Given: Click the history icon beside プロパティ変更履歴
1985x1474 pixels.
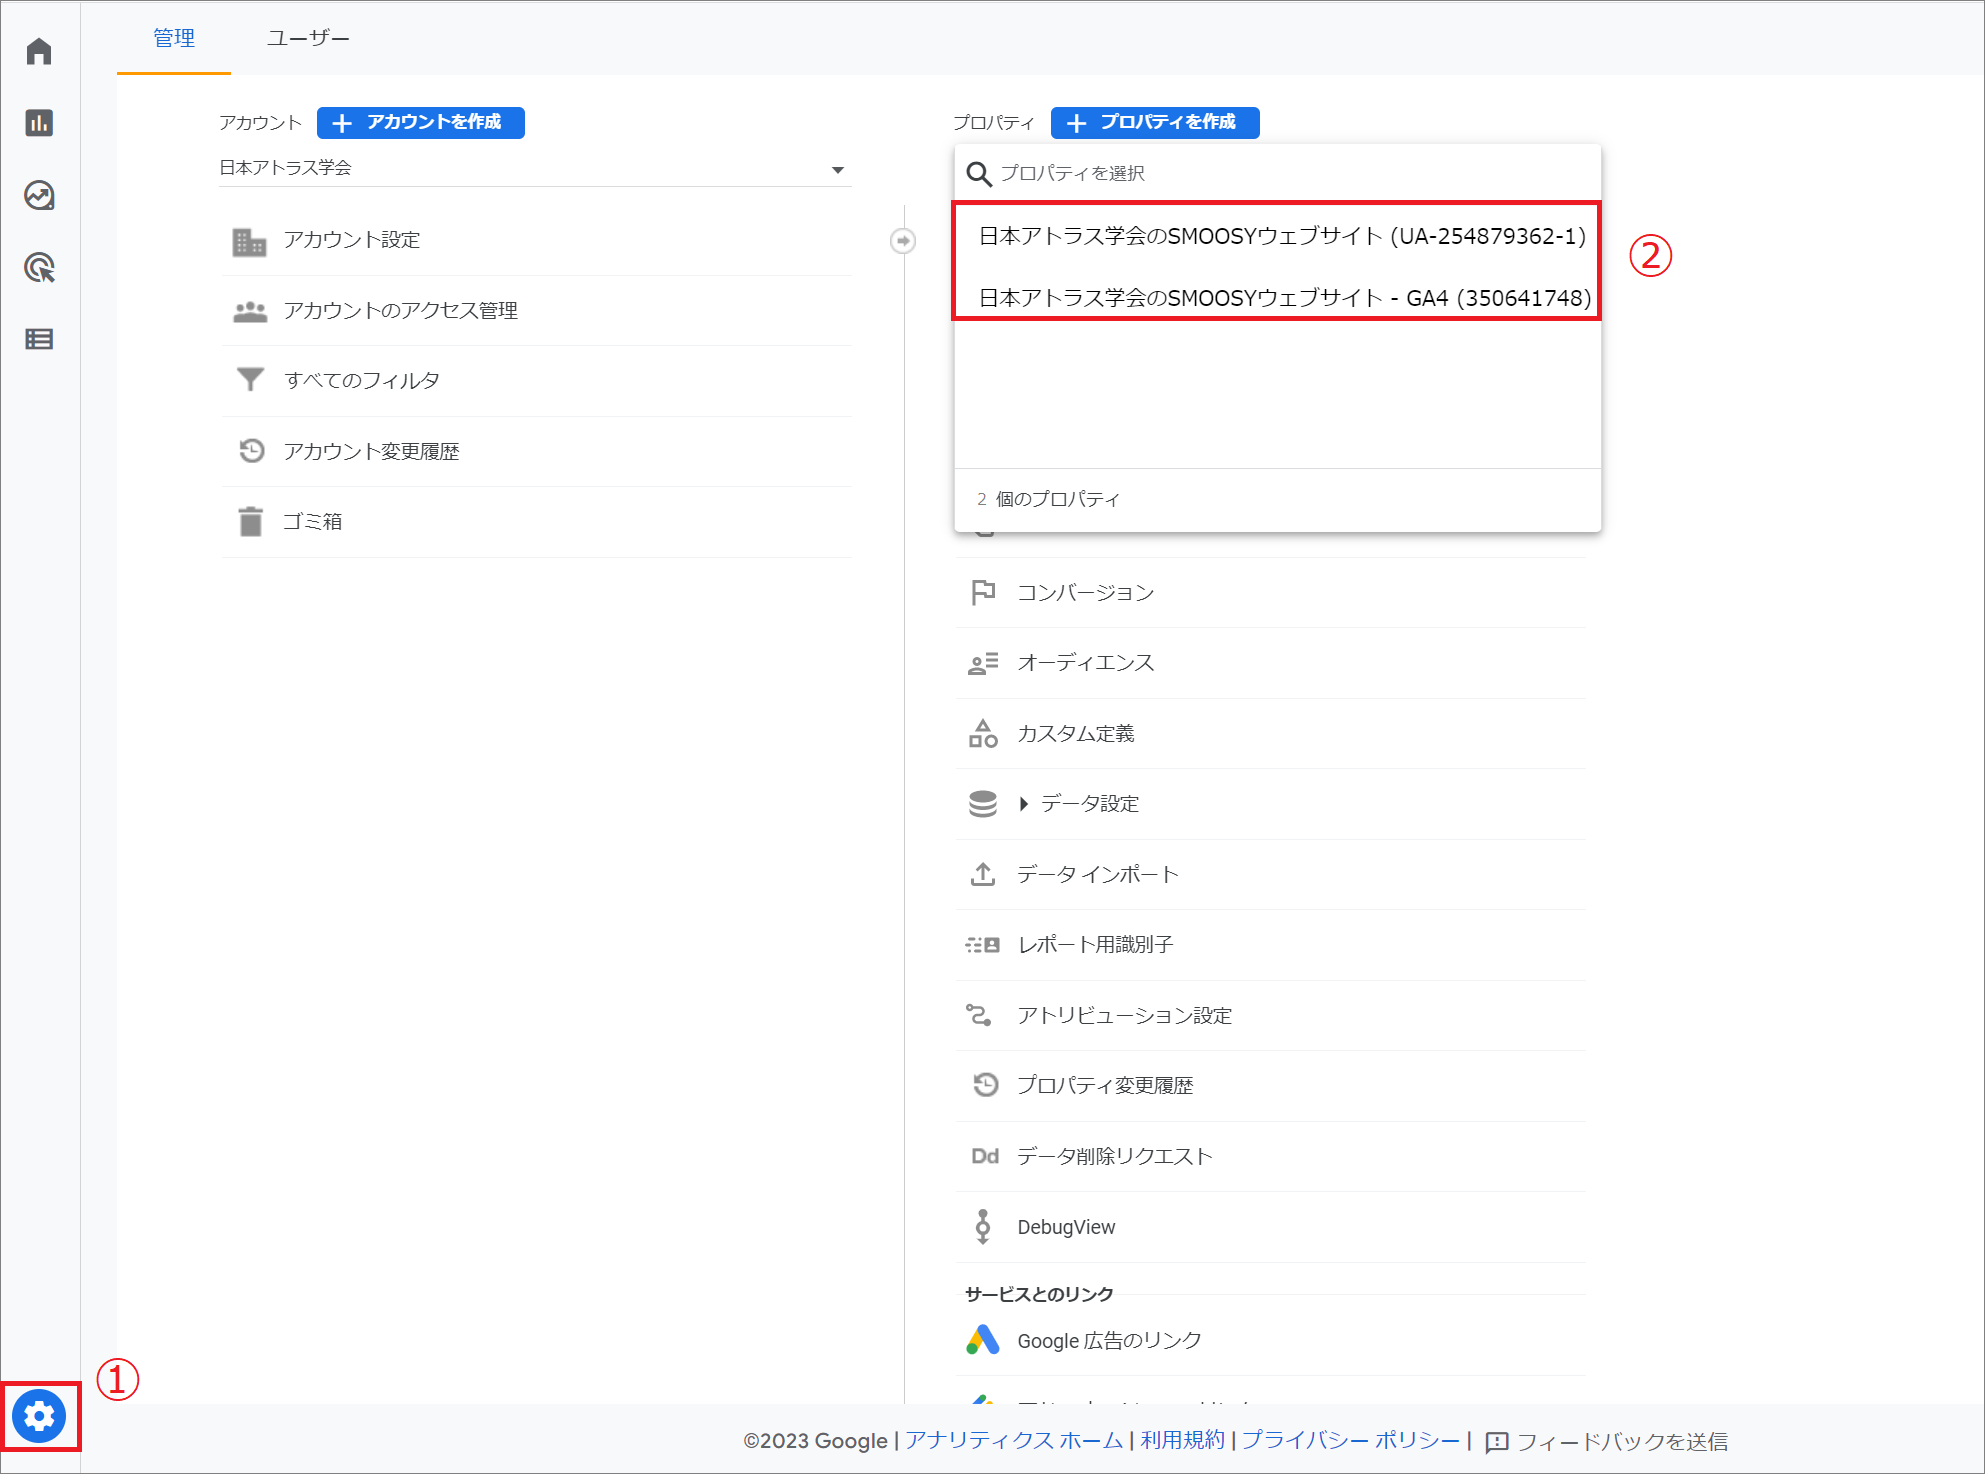Looking at the screenshot, I should click(986, 1085).
